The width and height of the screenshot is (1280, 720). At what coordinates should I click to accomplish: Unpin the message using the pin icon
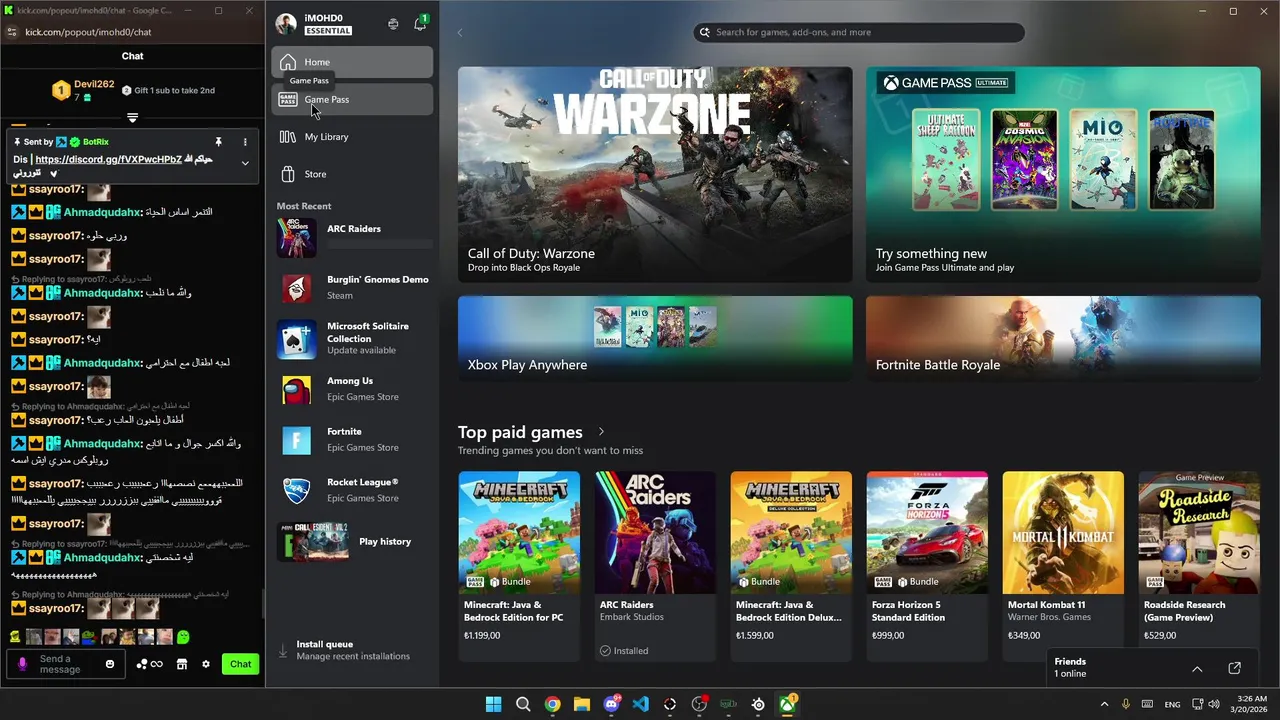coord(218,142)
